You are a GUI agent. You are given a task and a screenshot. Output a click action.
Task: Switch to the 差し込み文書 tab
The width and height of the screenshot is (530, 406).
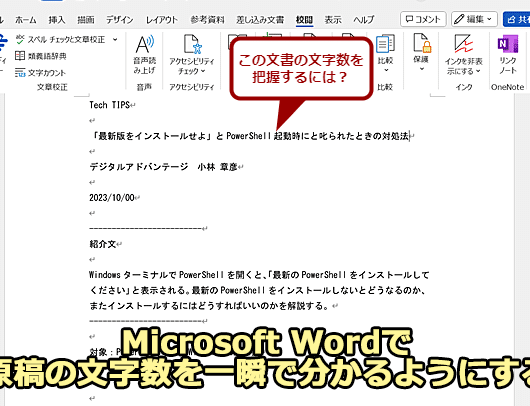260,20
